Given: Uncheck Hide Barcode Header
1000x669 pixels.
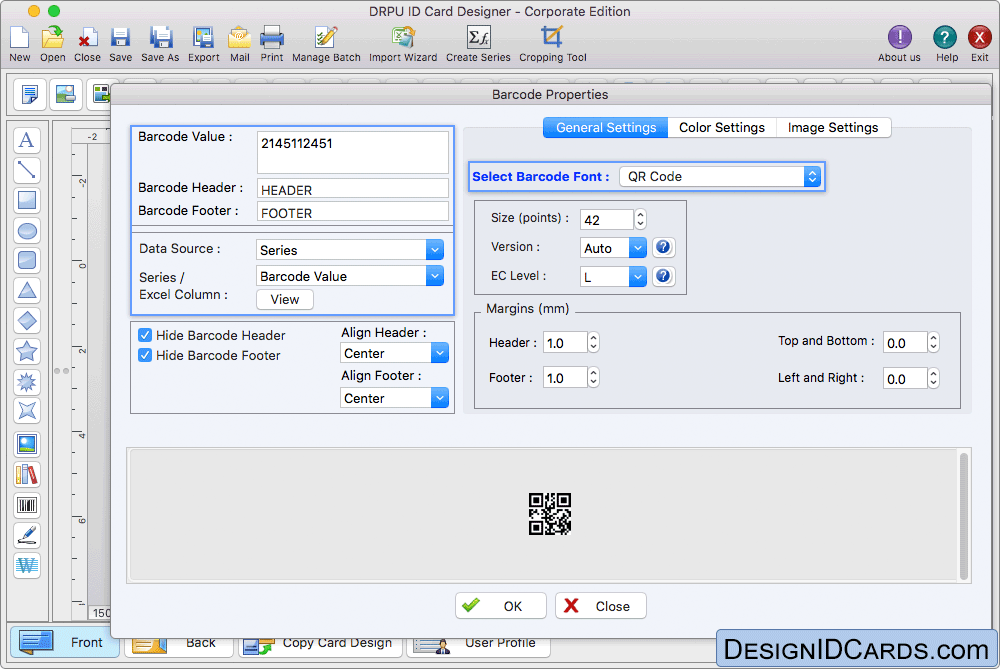Looking at the screenshot, I should 145,336.
